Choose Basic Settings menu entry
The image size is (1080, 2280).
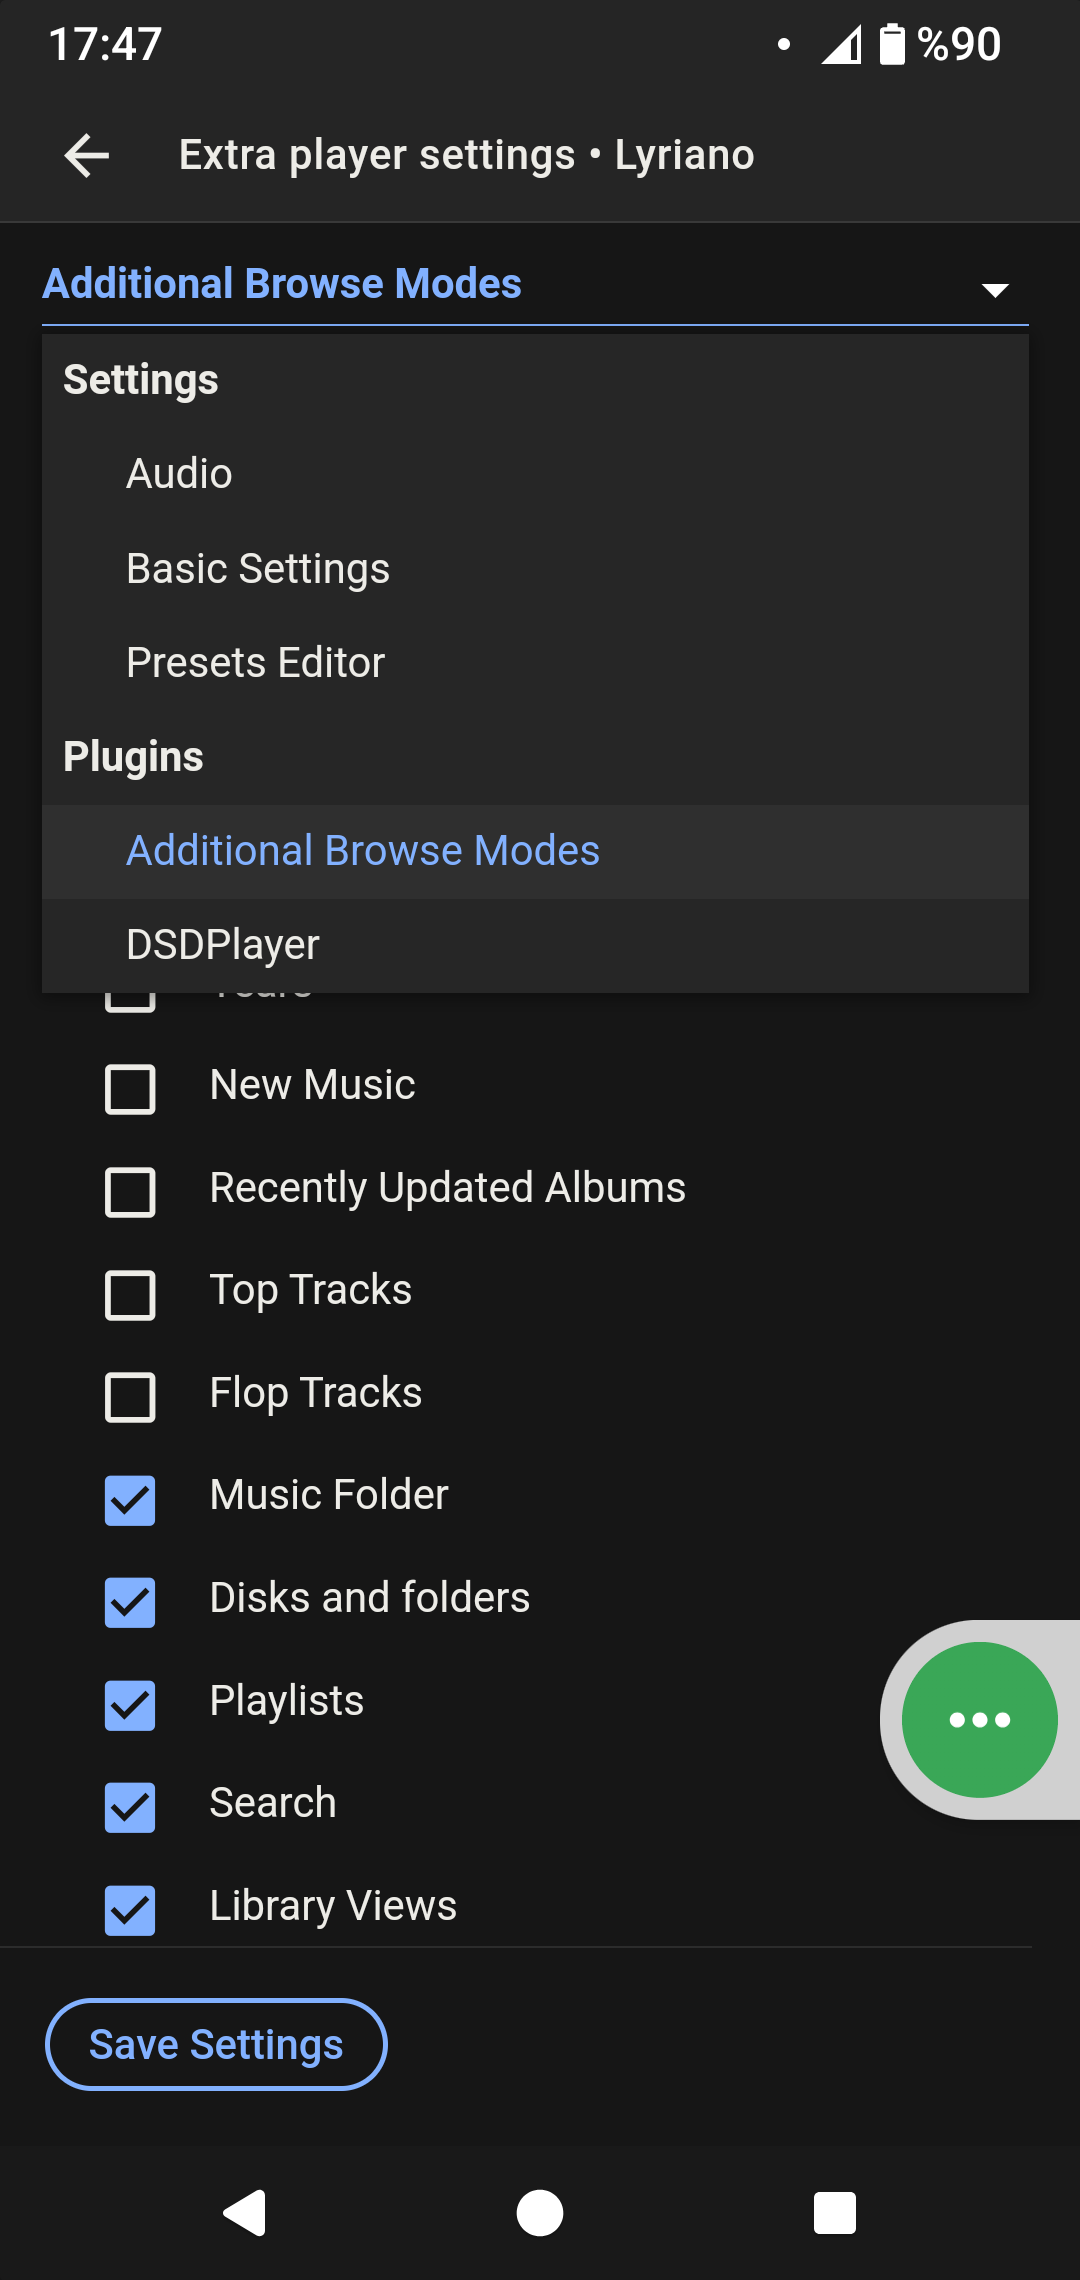tap(535, 568)
